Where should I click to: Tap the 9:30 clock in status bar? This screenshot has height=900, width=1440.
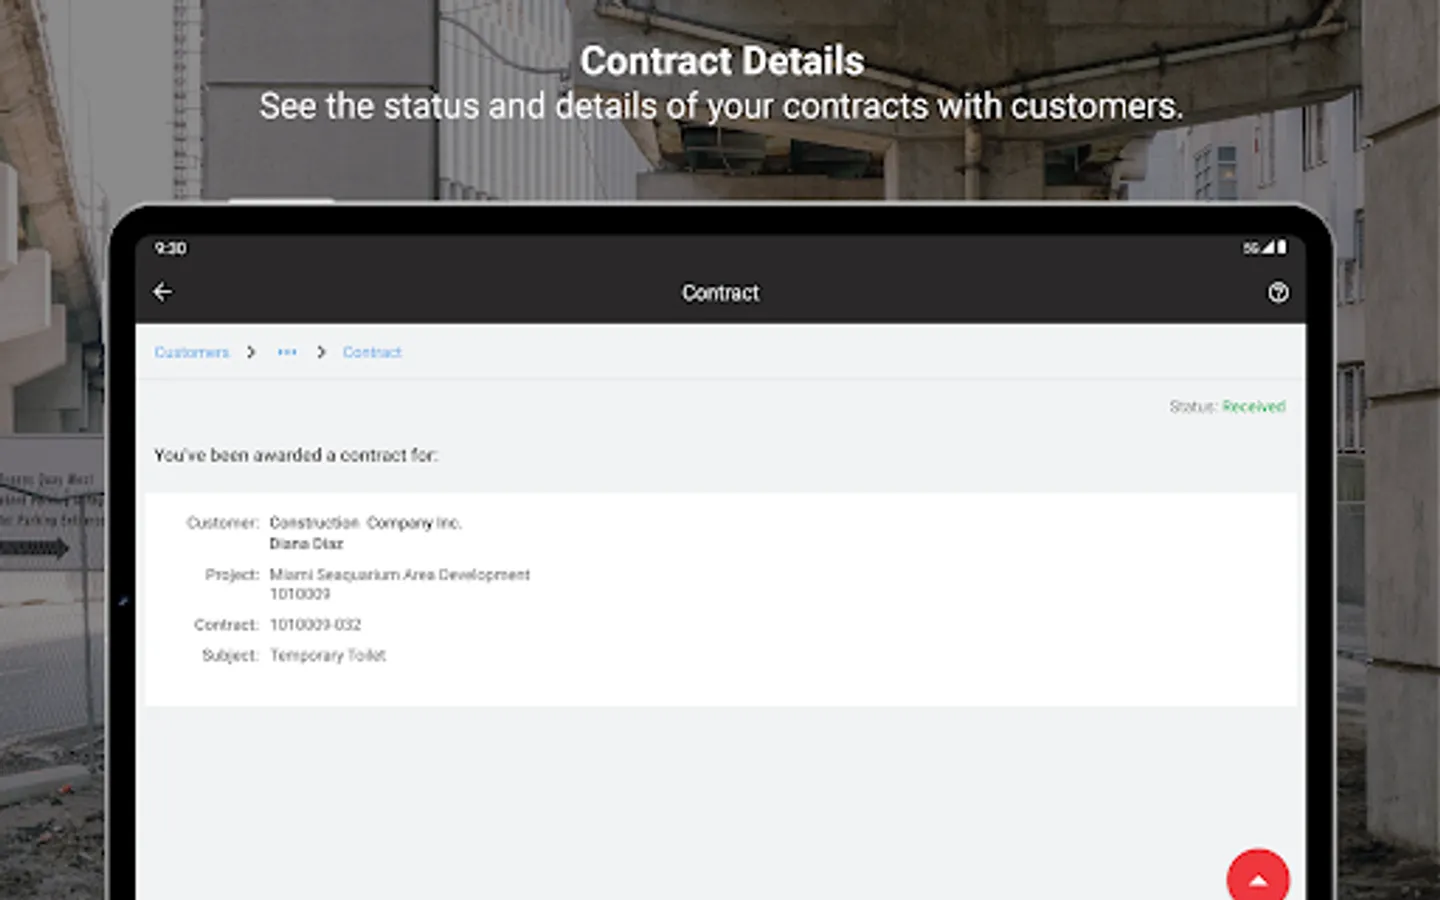pos(171,248)
